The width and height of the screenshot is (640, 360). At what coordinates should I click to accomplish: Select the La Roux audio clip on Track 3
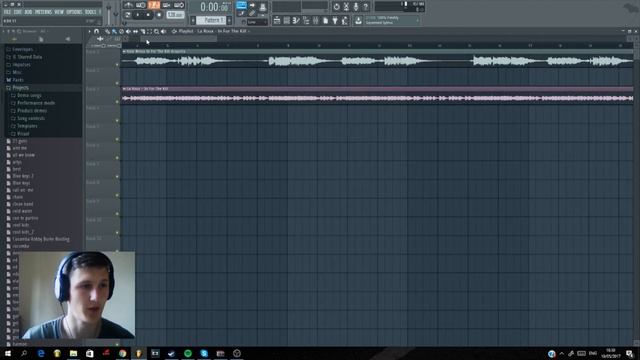(377, 96)
